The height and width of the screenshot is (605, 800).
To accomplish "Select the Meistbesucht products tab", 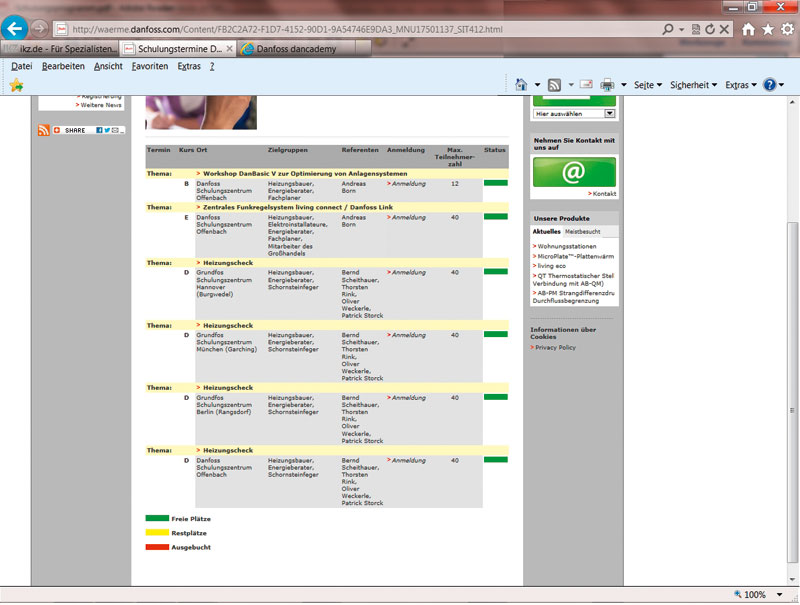I will pyautogui.click(x=583, y=232).
